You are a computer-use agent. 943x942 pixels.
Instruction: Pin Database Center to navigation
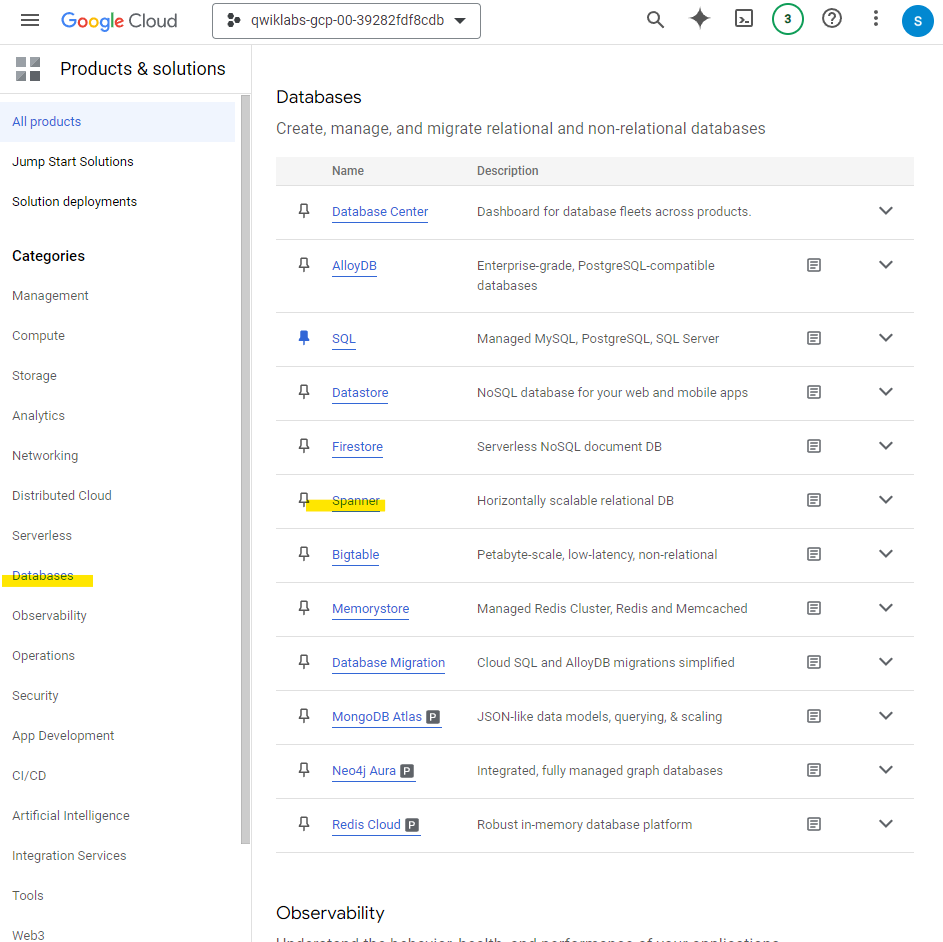(304, 211)
